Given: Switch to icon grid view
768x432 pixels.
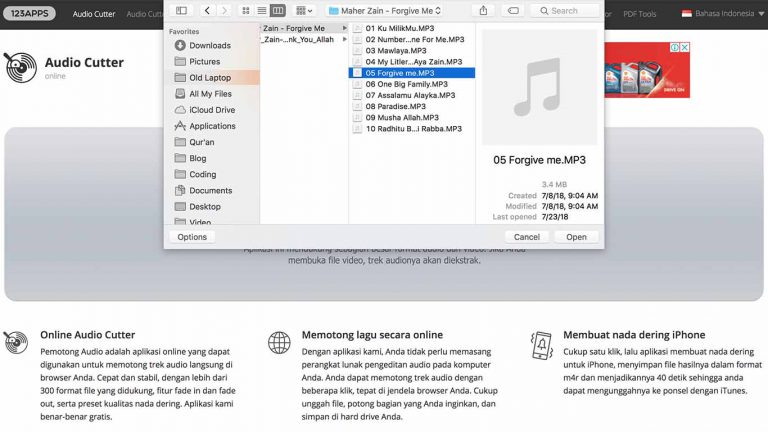Looking at the screenshot, I should (246, 10).
